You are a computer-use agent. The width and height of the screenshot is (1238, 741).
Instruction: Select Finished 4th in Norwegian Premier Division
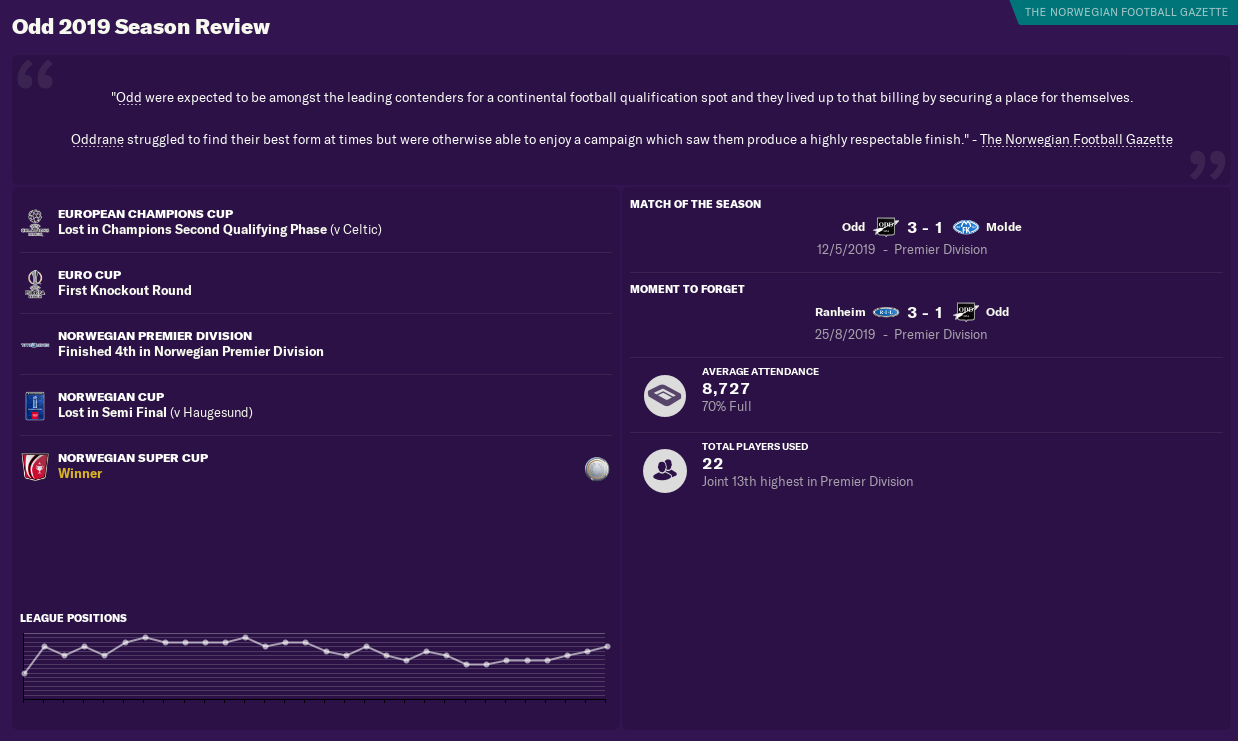[x=191, y=351]
